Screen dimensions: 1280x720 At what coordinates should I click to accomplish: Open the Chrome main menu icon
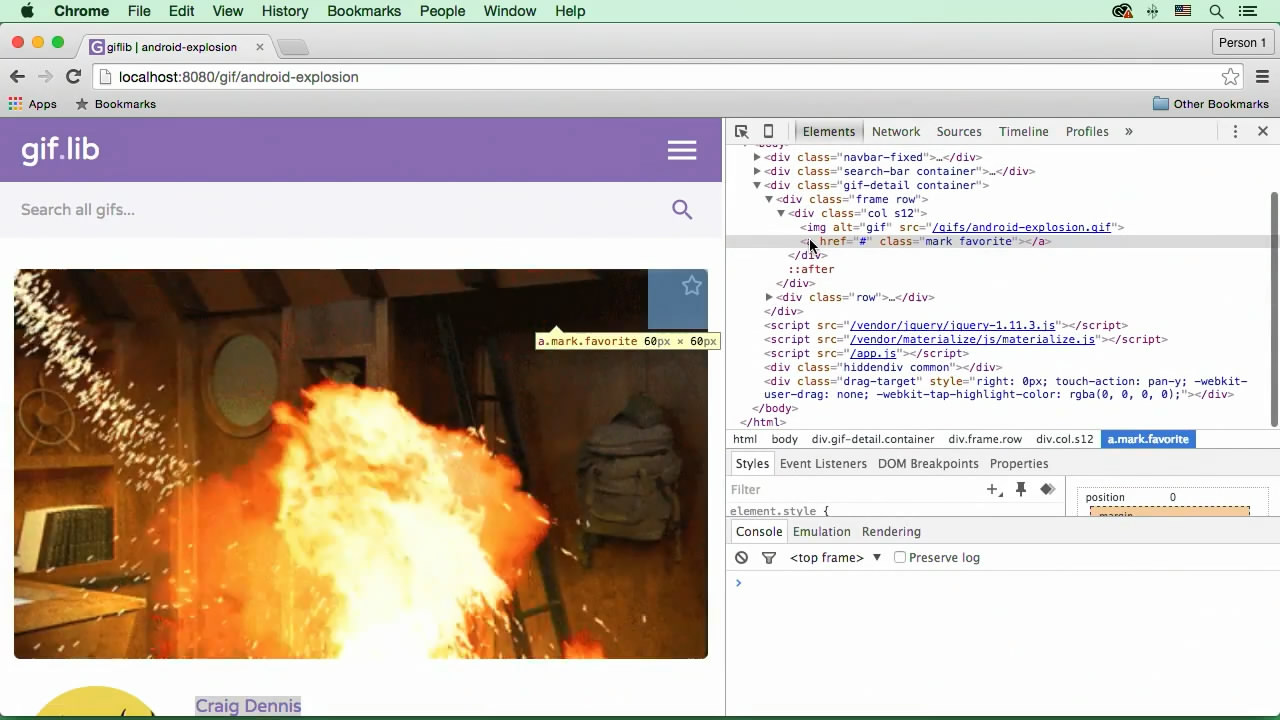click(x=1262, y=77)
